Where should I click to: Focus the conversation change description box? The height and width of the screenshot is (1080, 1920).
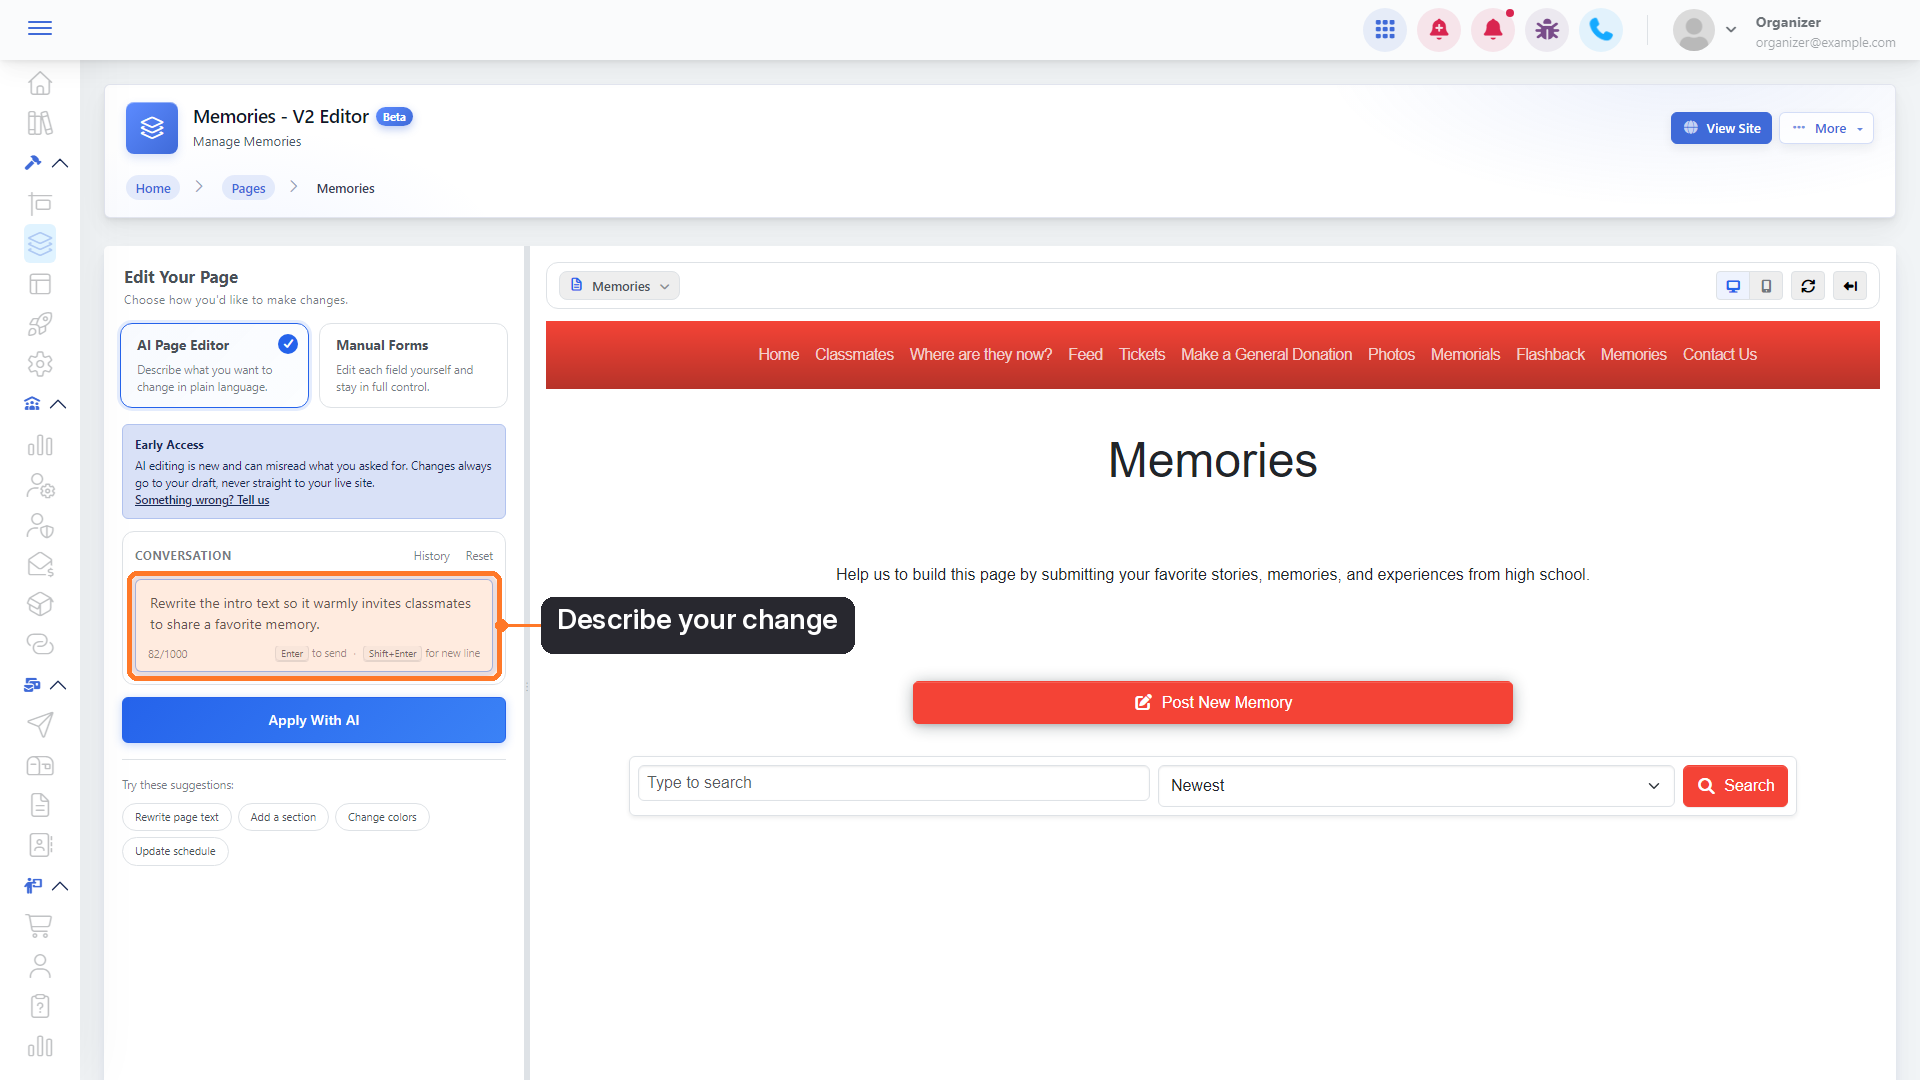(x=314, y=626)
